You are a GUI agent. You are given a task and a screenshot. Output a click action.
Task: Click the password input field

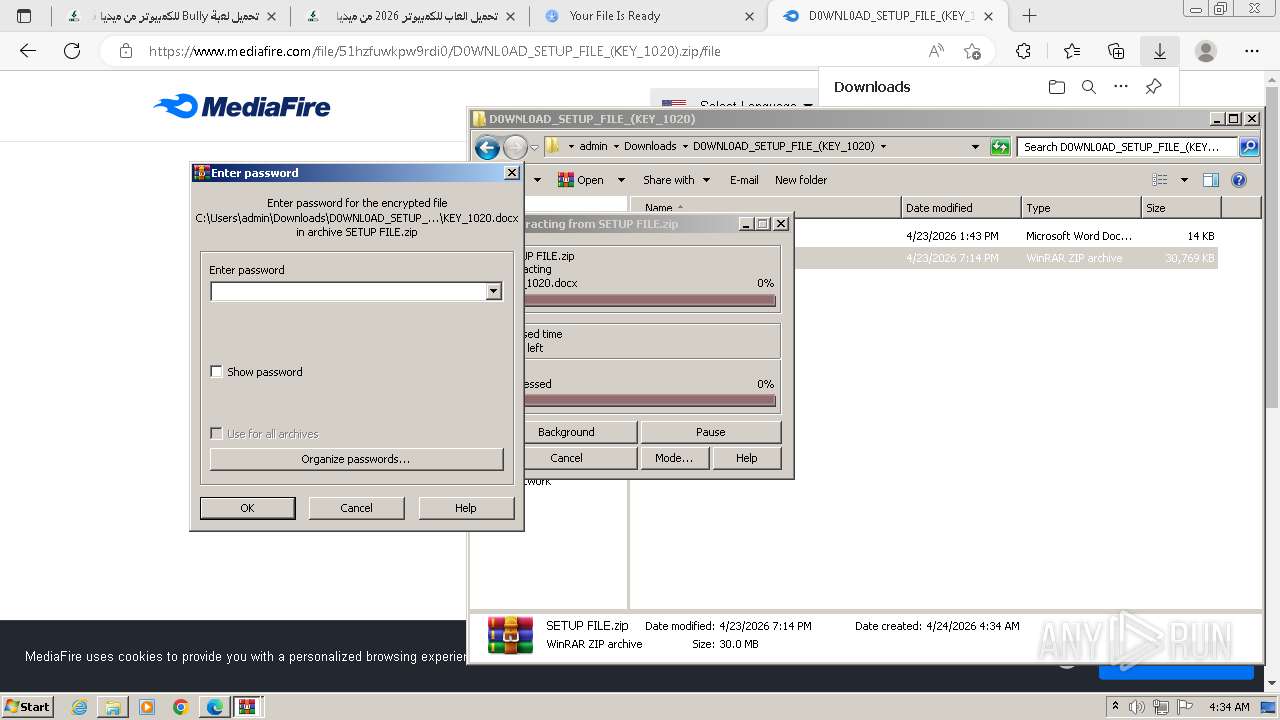(348, 292)
